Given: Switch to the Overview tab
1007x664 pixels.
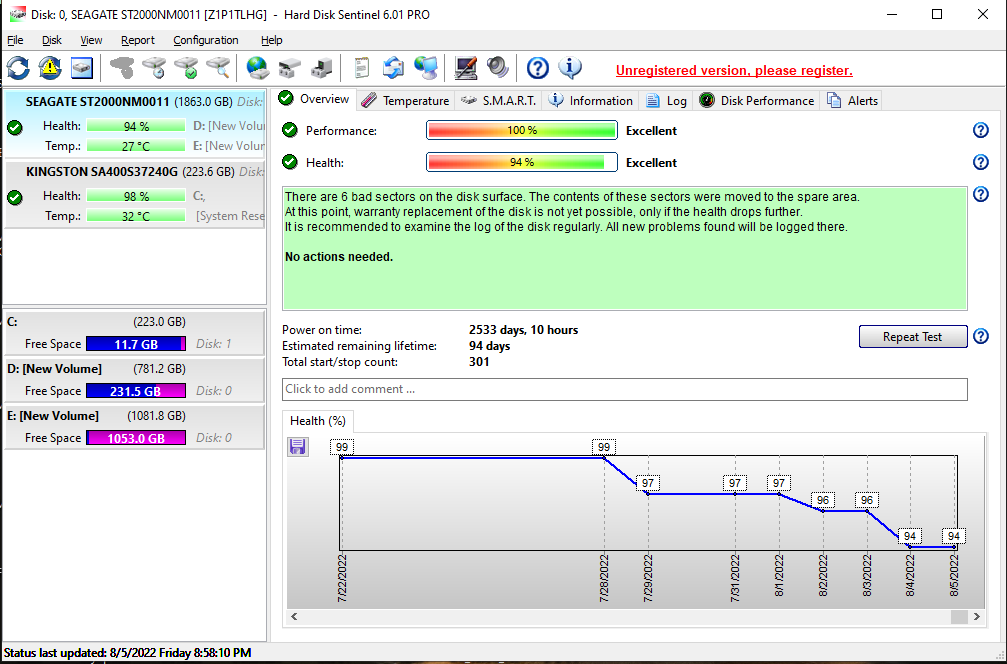Looking at the screenshot, I should point(315,100).
